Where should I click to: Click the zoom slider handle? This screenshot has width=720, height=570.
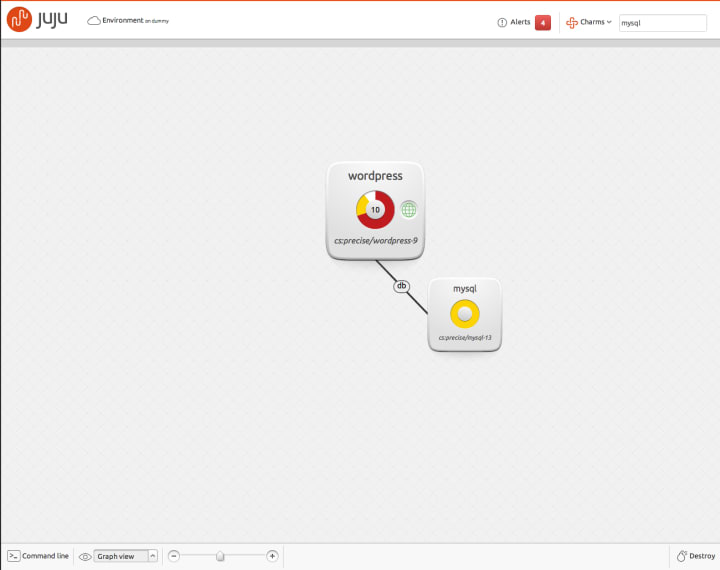click(x=220, y=556)
